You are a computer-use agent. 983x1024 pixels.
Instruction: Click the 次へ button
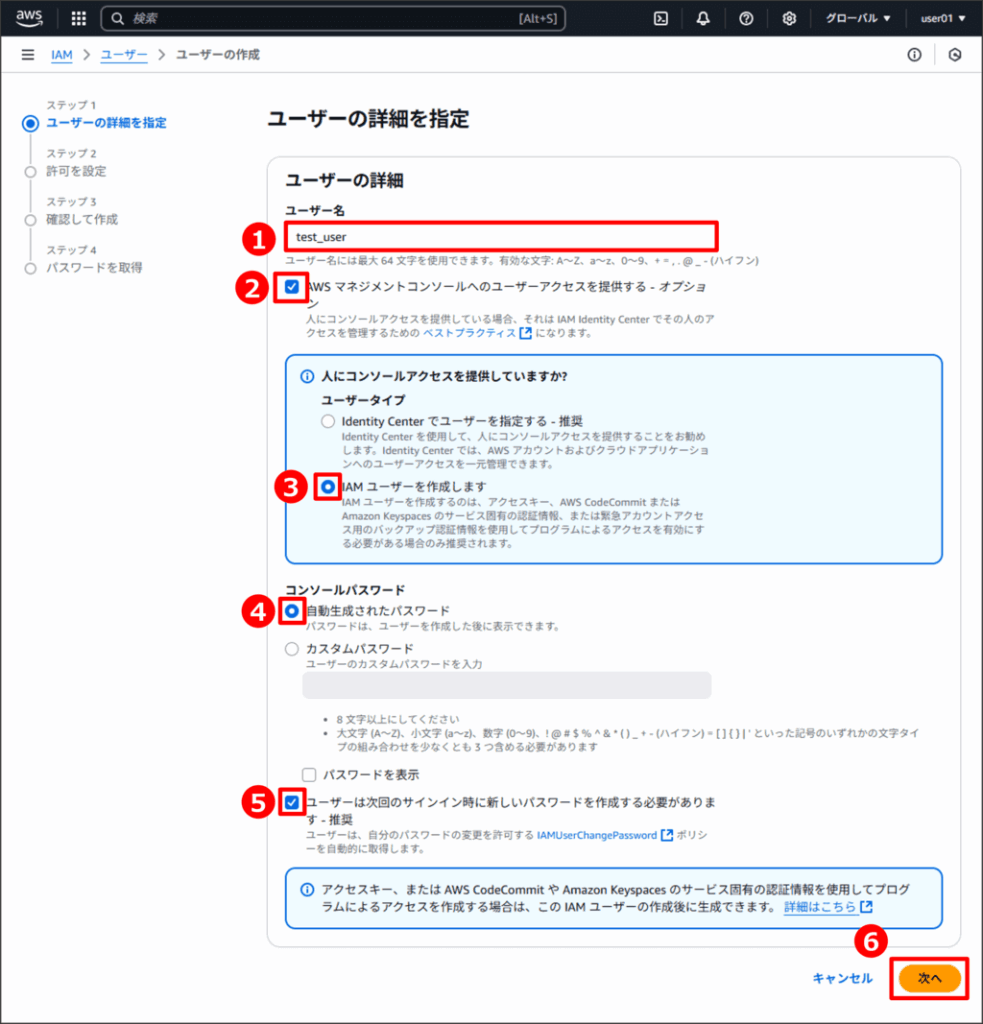pos(929,978)
